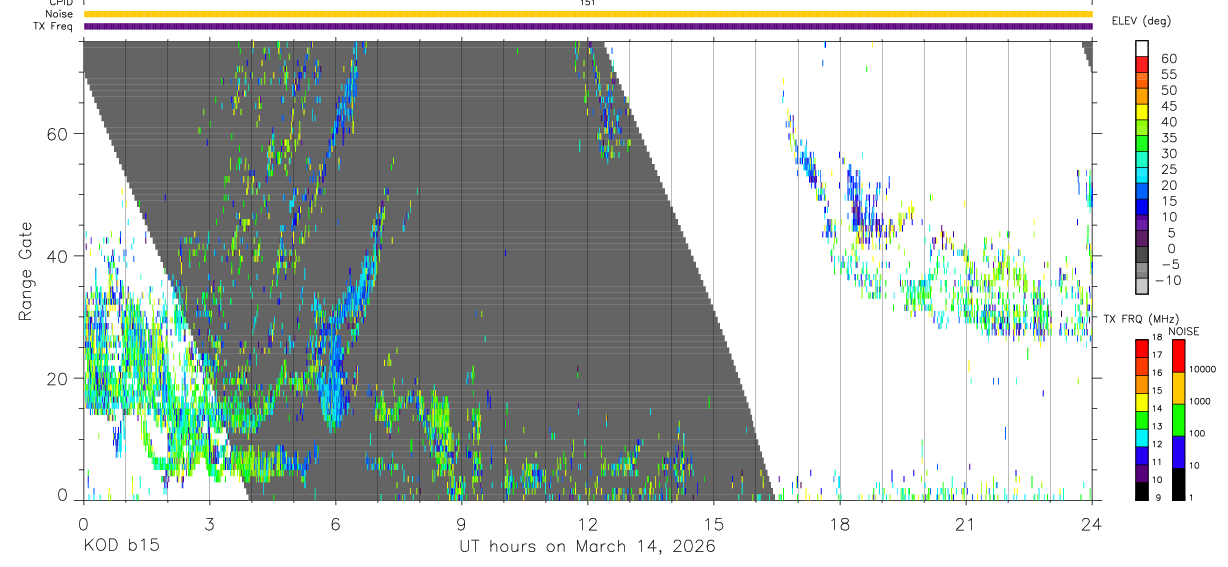This screenshot has height=567, width=1228.
Task: Click the 10000 label on NOISE scale
Action: pyautogui.click(x=1204, y=369)
